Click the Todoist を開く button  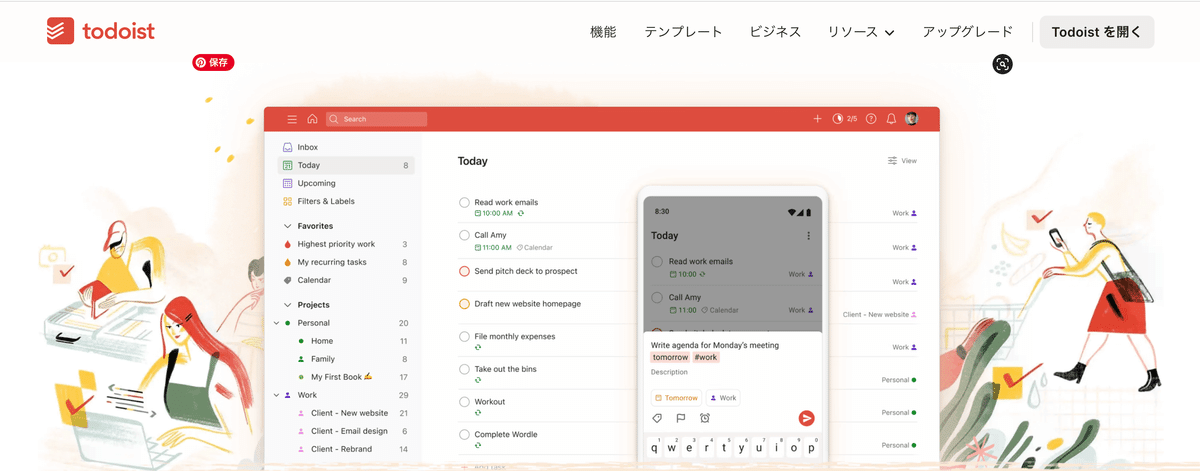tap(1097, 32)
